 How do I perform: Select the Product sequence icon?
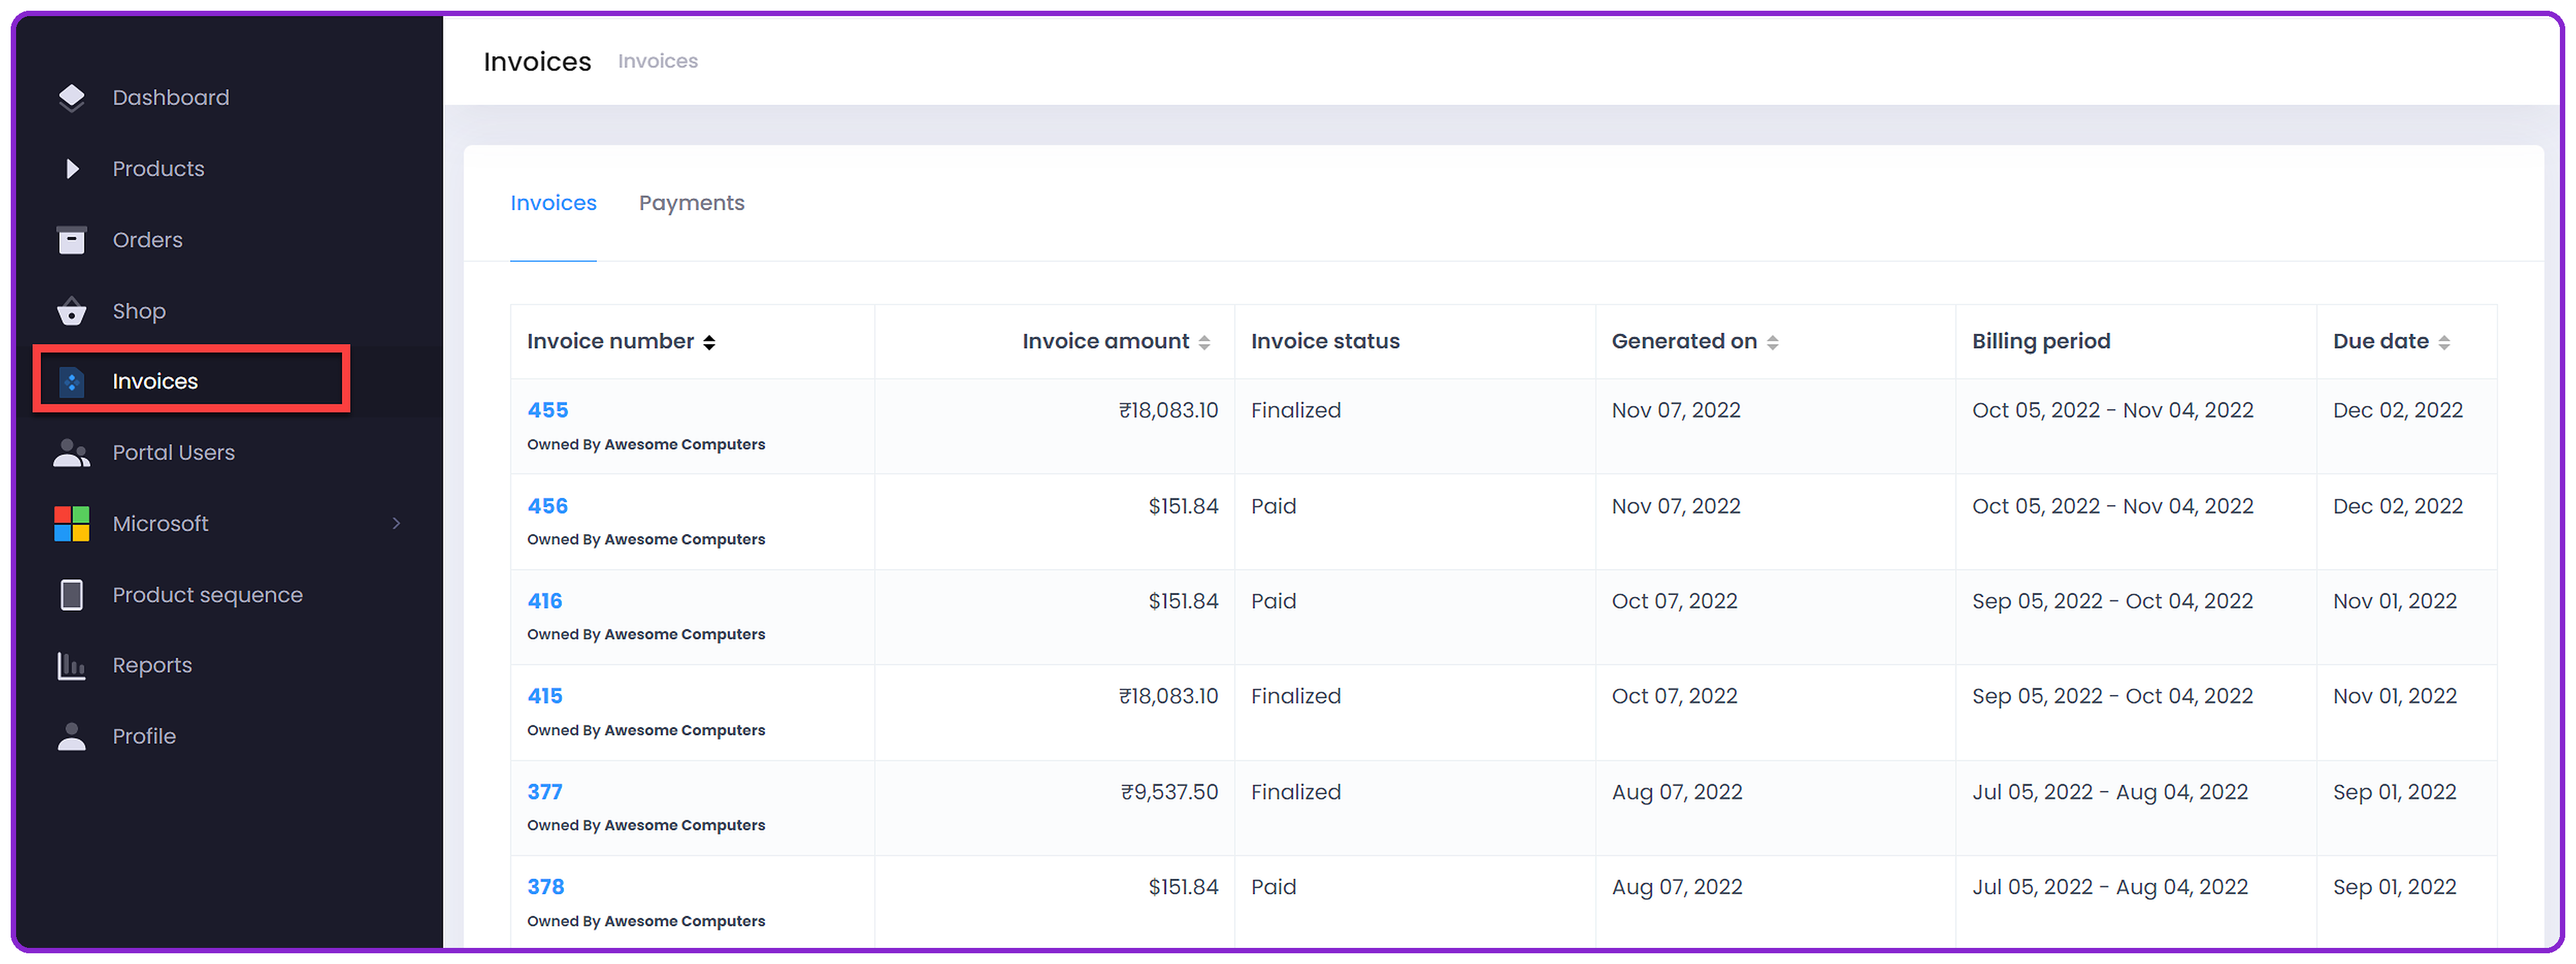[71, 595]
